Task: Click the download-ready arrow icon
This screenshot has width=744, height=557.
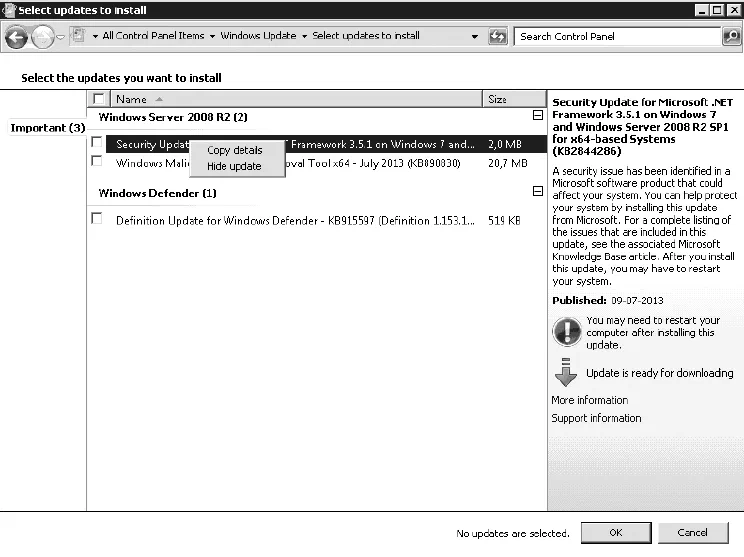Action: coord(566,372)
